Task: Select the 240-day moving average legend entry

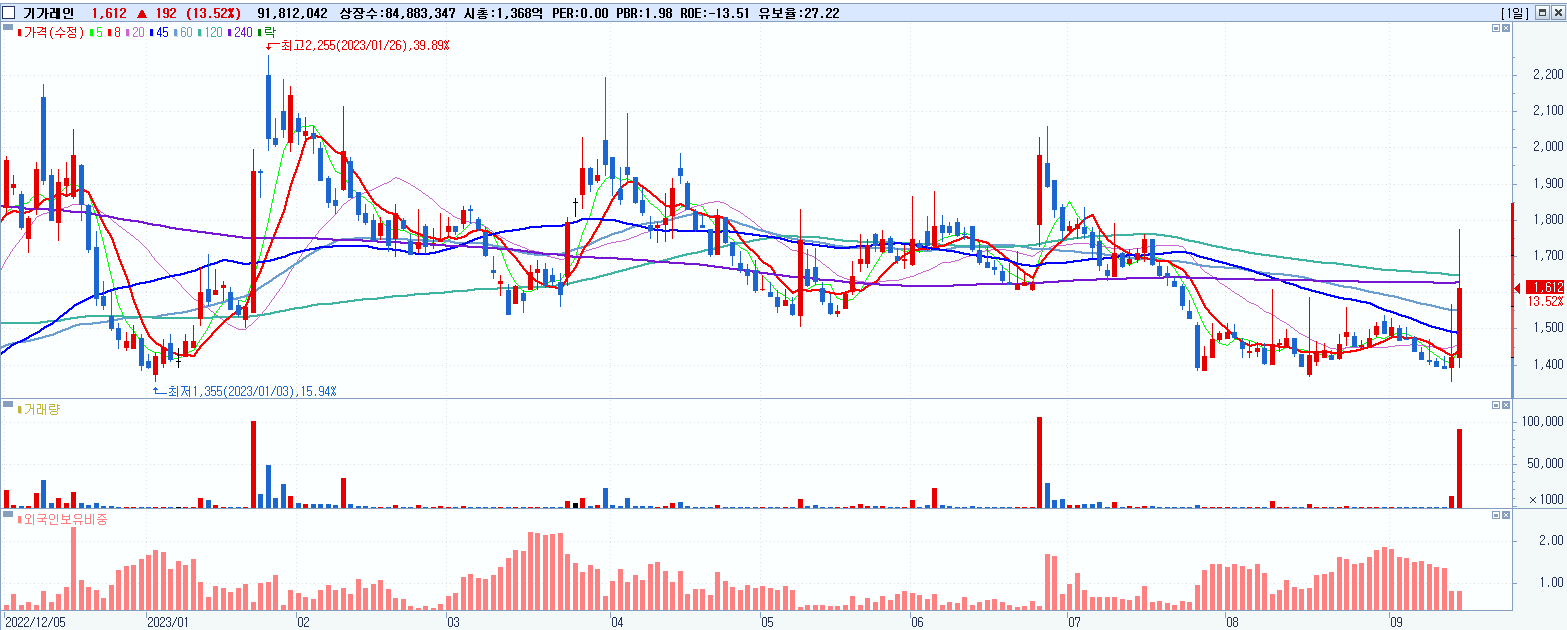Action: pyautogui.click(x=240, y=33)
